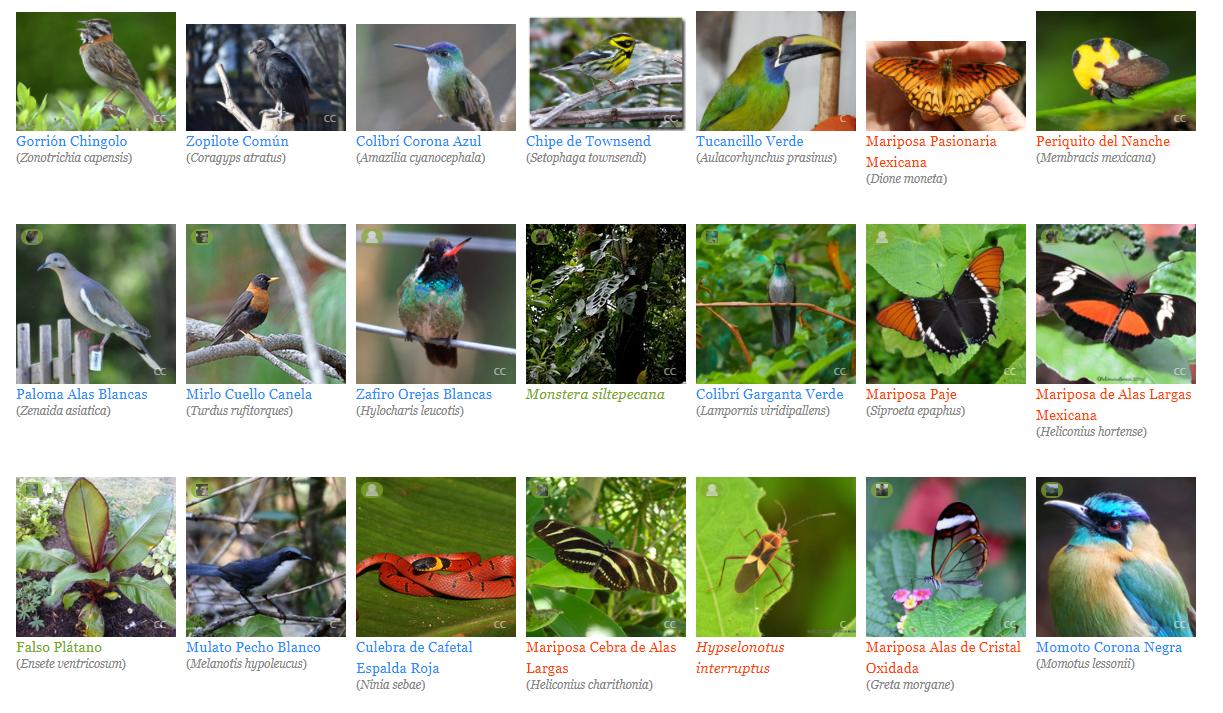1223x713 pixels.
Task: Open the Colibrí Corona Azul hummingbird thumbnail
Action: point(436,77)
